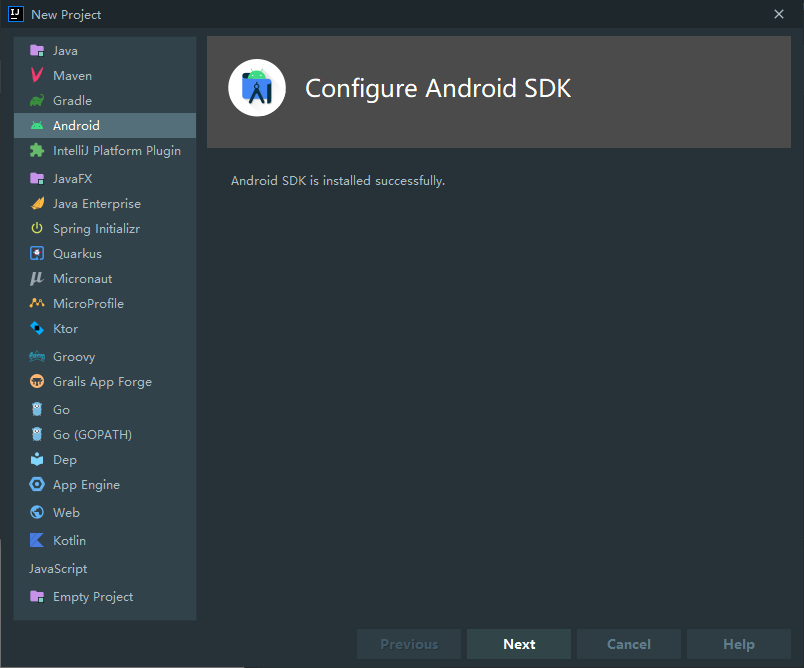The image size is (804, 668).
Task: Cancel the New Project wizard
Action: [x=628, y=644]
